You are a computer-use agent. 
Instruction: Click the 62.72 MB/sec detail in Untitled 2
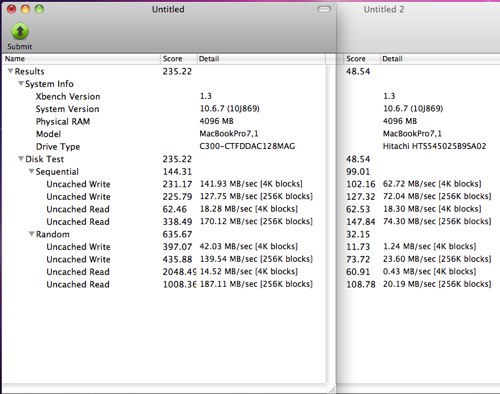click(432, 184)
